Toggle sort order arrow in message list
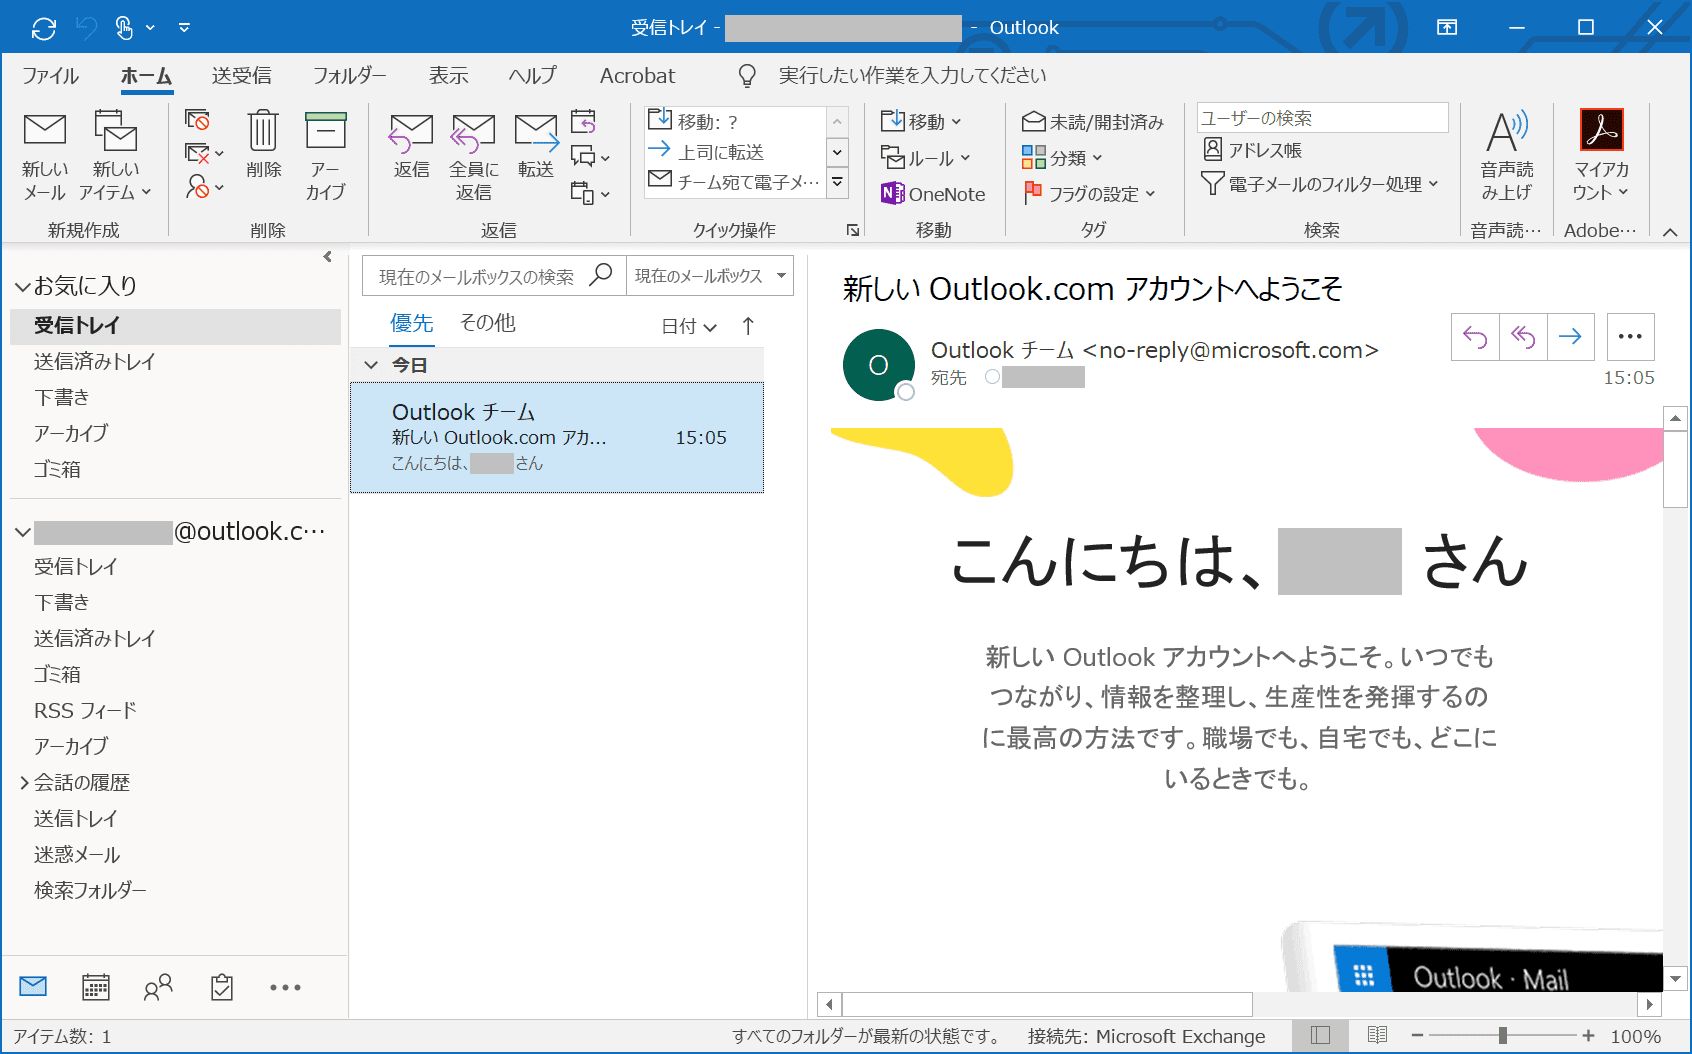The image size is (1692, 1054). (748, 326)
